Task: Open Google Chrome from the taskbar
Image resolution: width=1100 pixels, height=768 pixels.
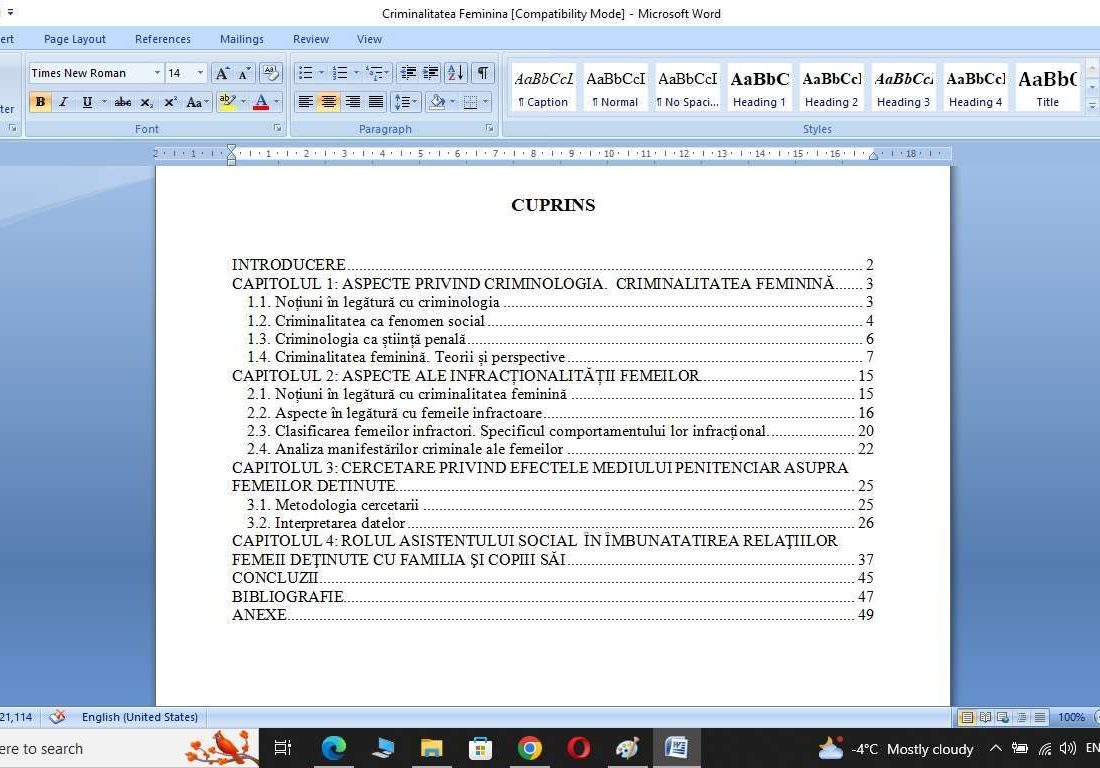Action: point(529,748)
